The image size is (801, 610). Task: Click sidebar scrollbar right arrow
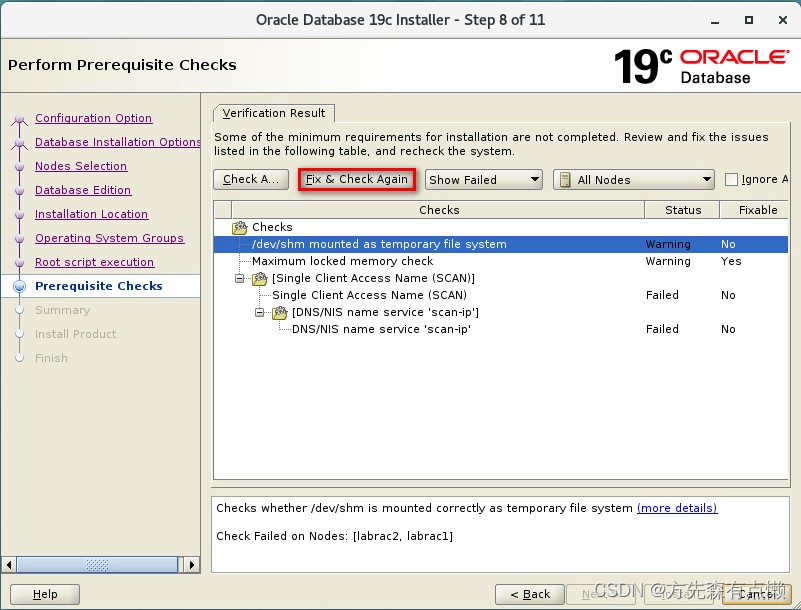click(192, 565)
